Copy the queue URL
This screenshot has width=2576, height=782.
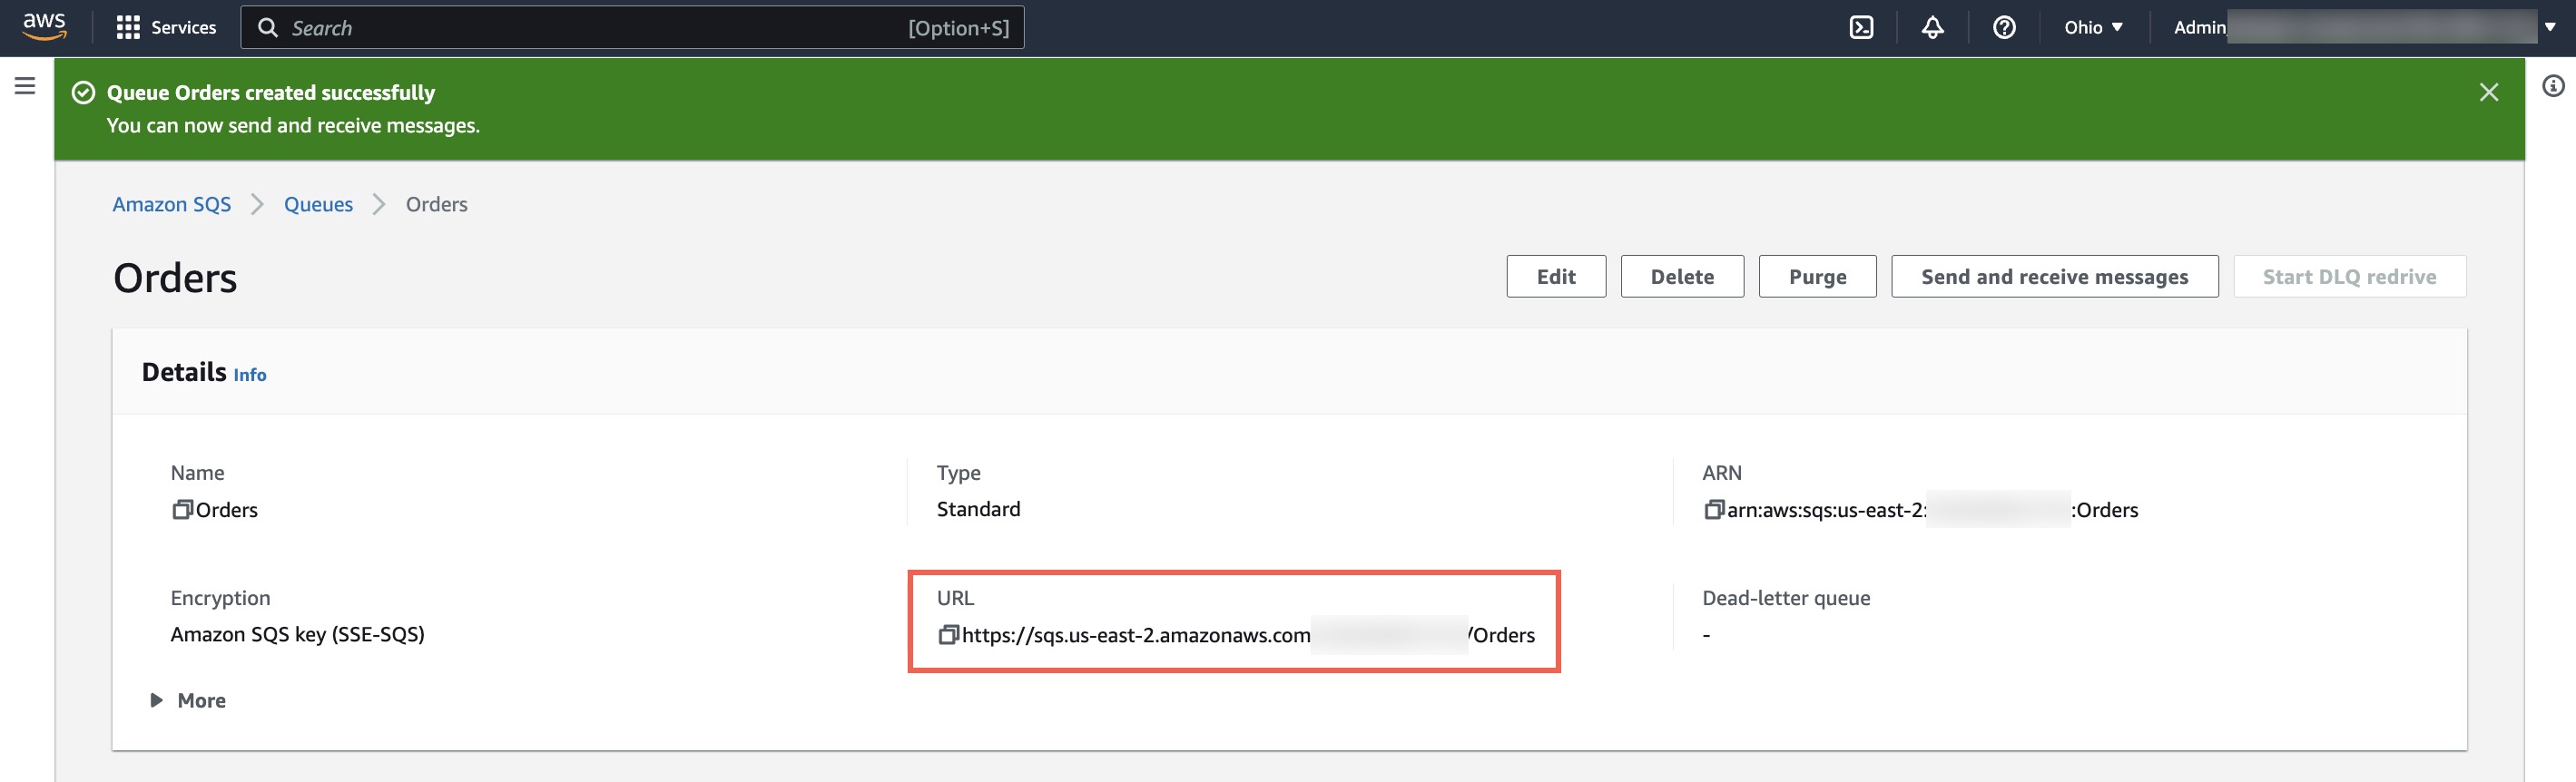click(948, 635)
